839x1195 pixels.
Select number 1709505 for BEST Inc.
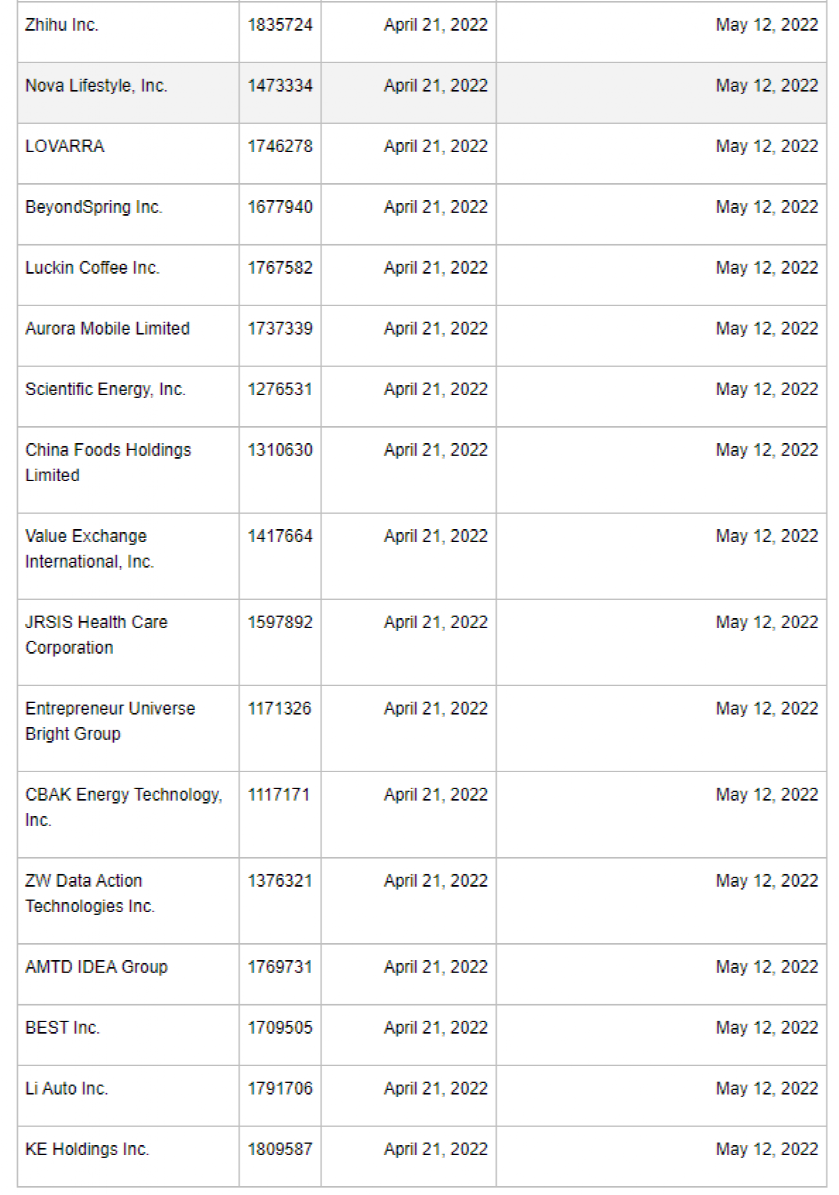[280, 1027]
